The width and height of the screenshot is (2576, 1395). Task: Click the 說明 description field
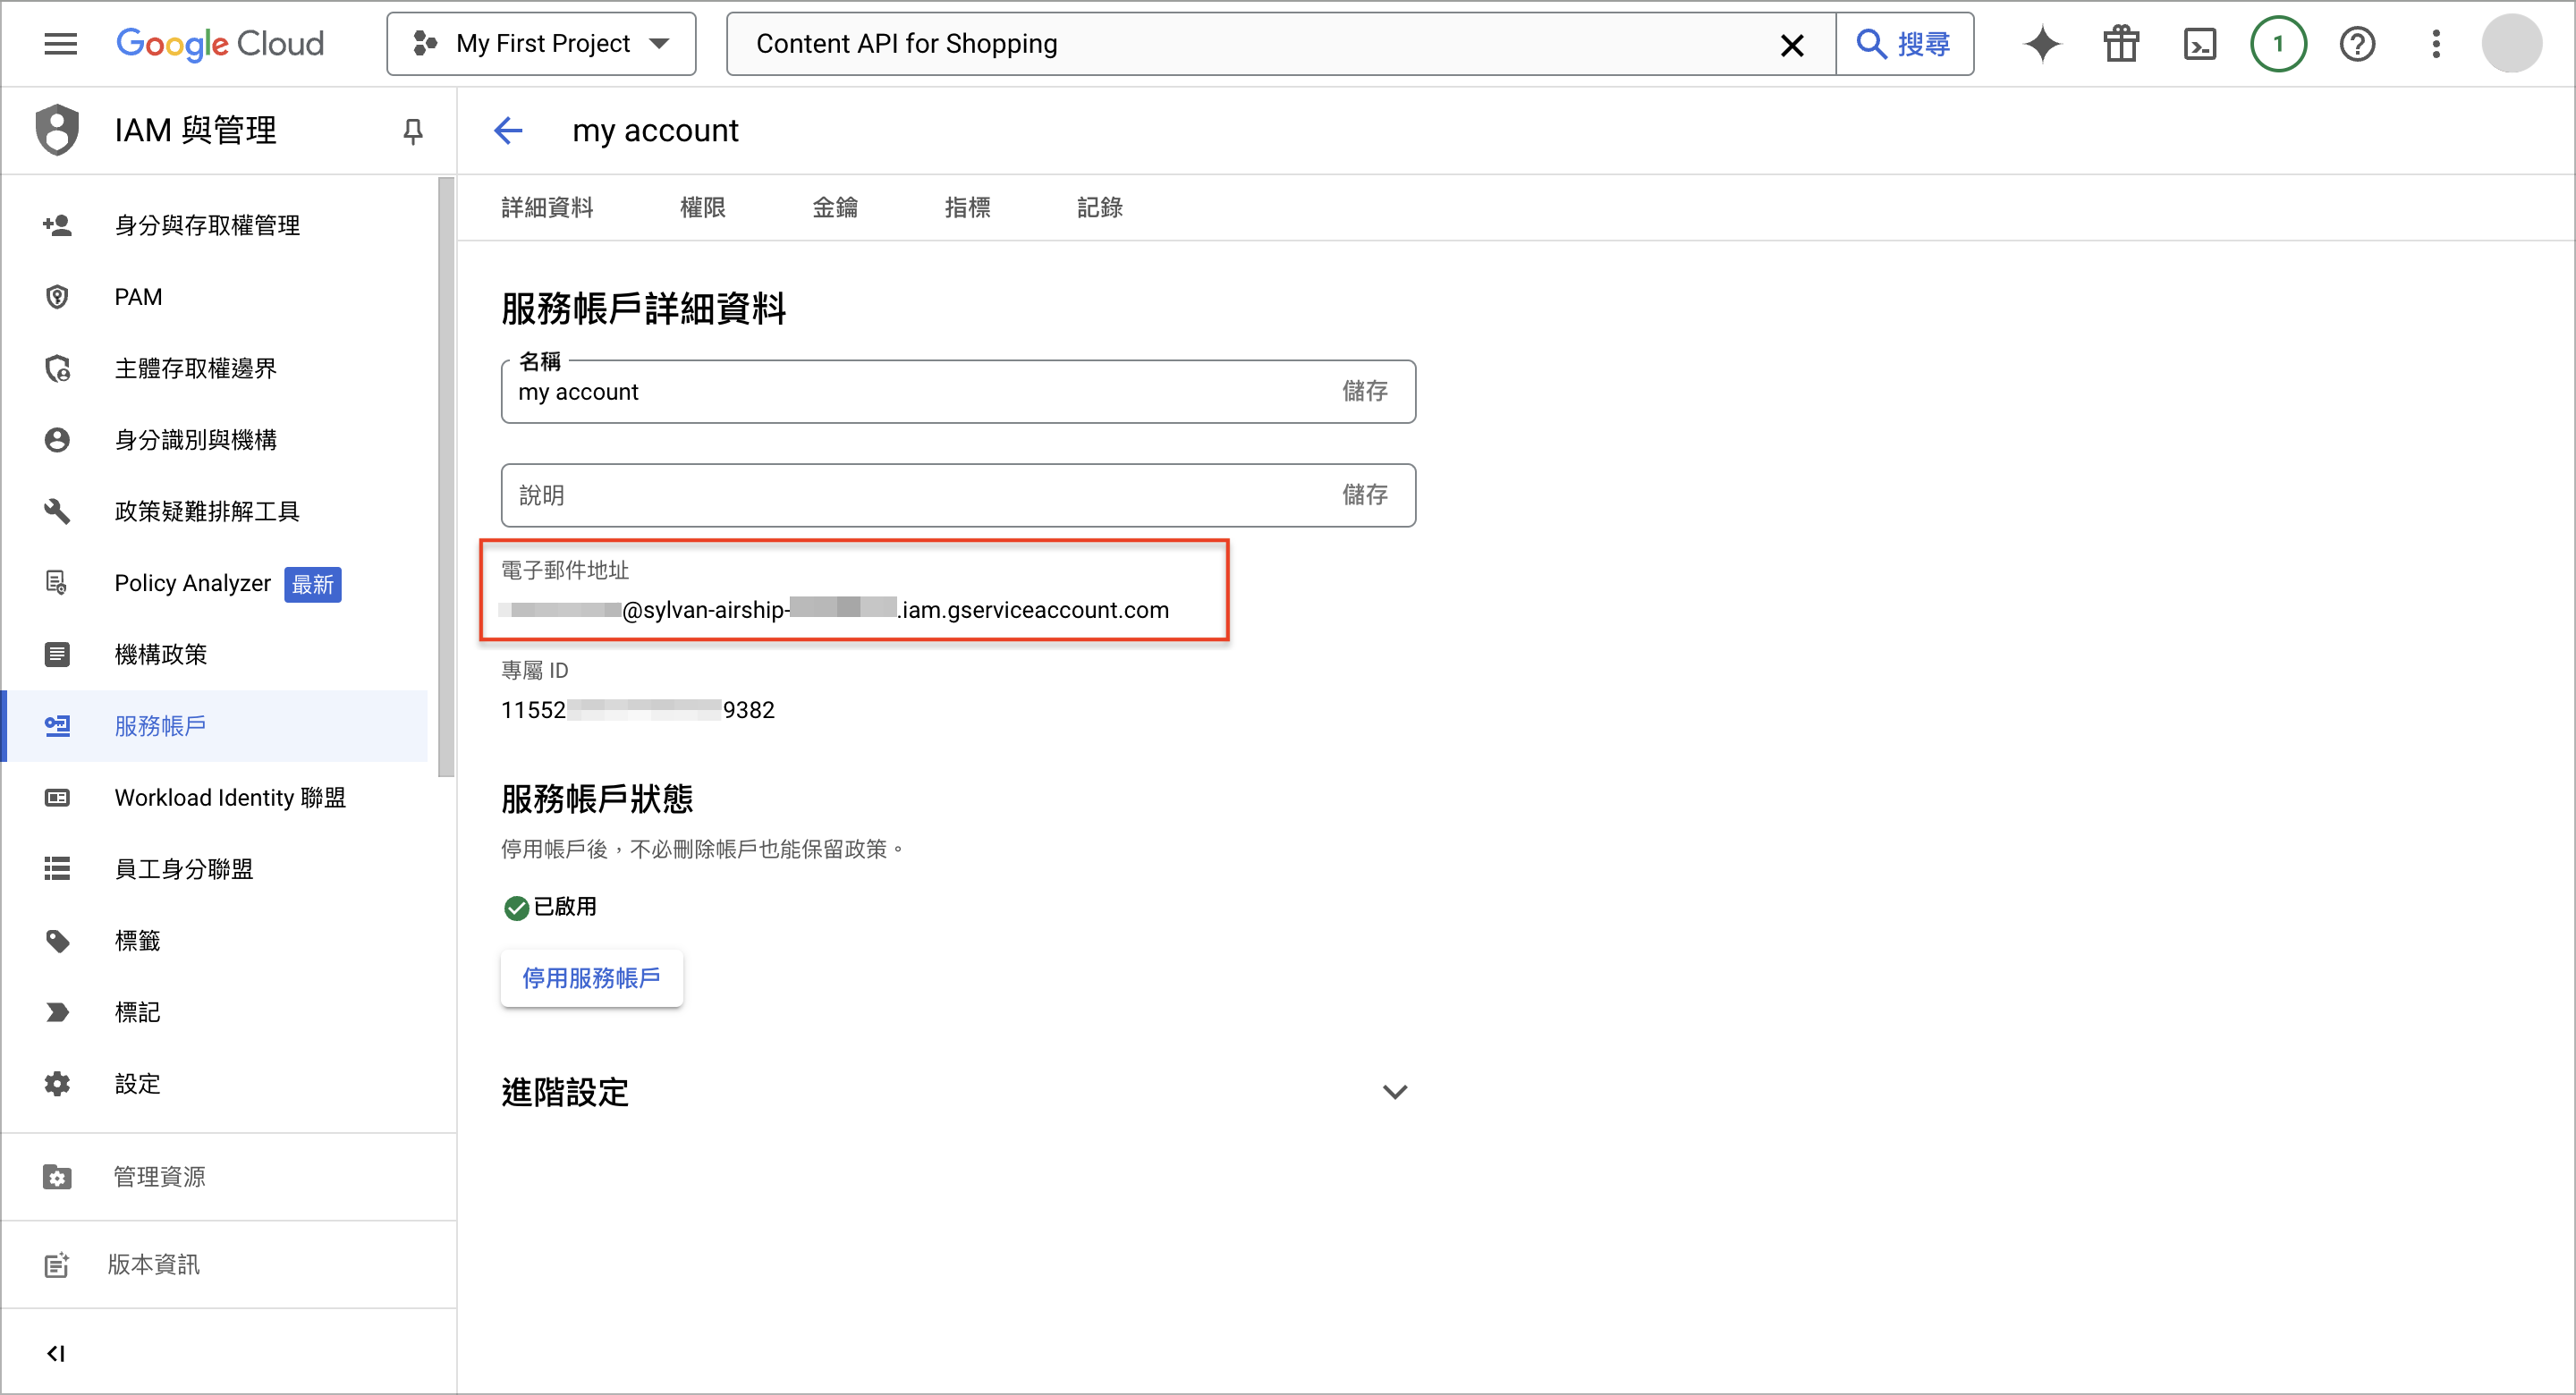click(x=958, y=495)
